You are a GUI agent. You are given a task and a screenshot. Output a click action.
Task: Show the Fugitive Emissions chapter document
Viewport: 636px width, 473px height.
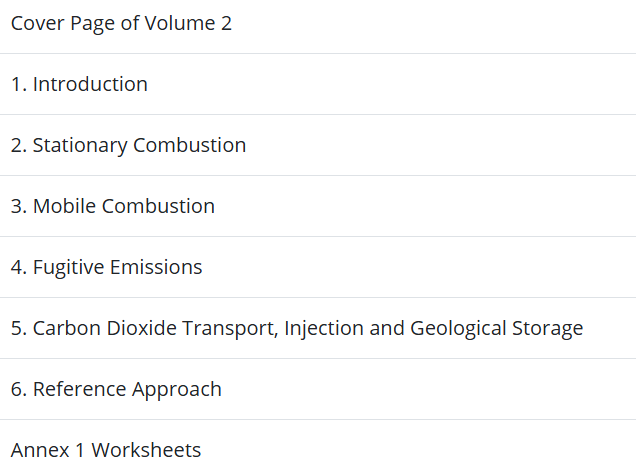(106, 267)
